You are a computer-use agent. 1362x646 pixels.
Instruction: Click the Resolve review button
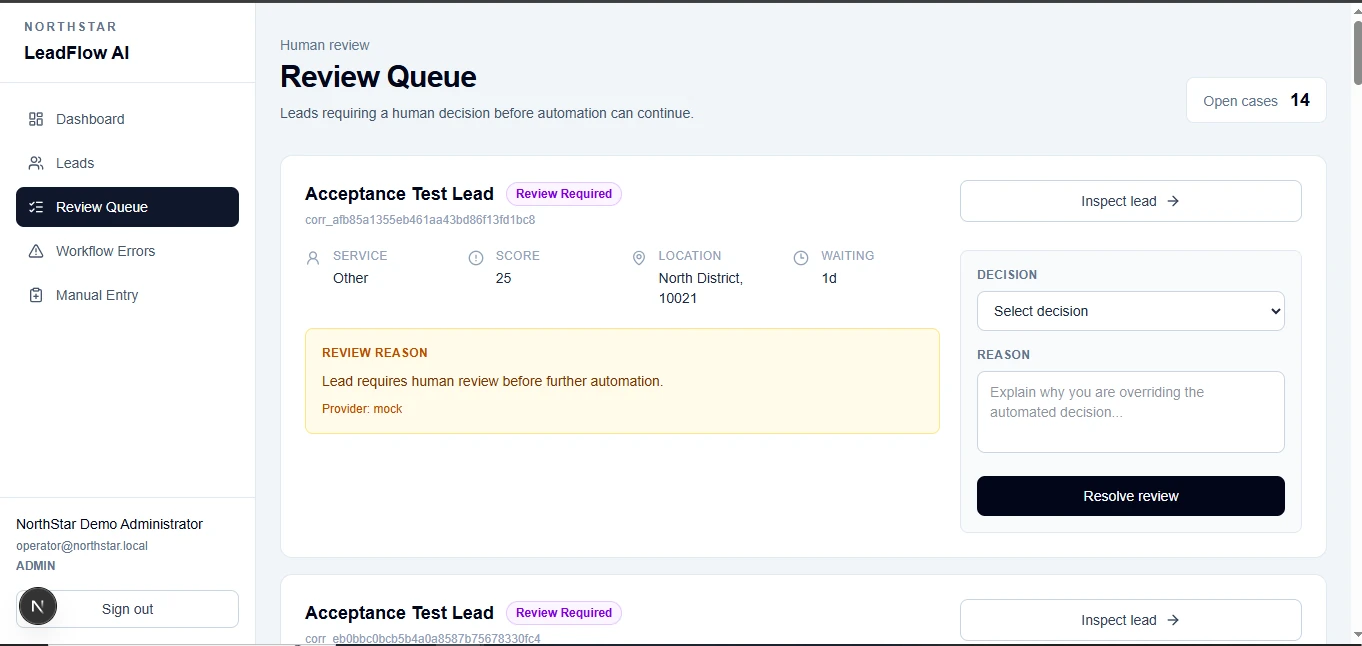pos(1130,496)
